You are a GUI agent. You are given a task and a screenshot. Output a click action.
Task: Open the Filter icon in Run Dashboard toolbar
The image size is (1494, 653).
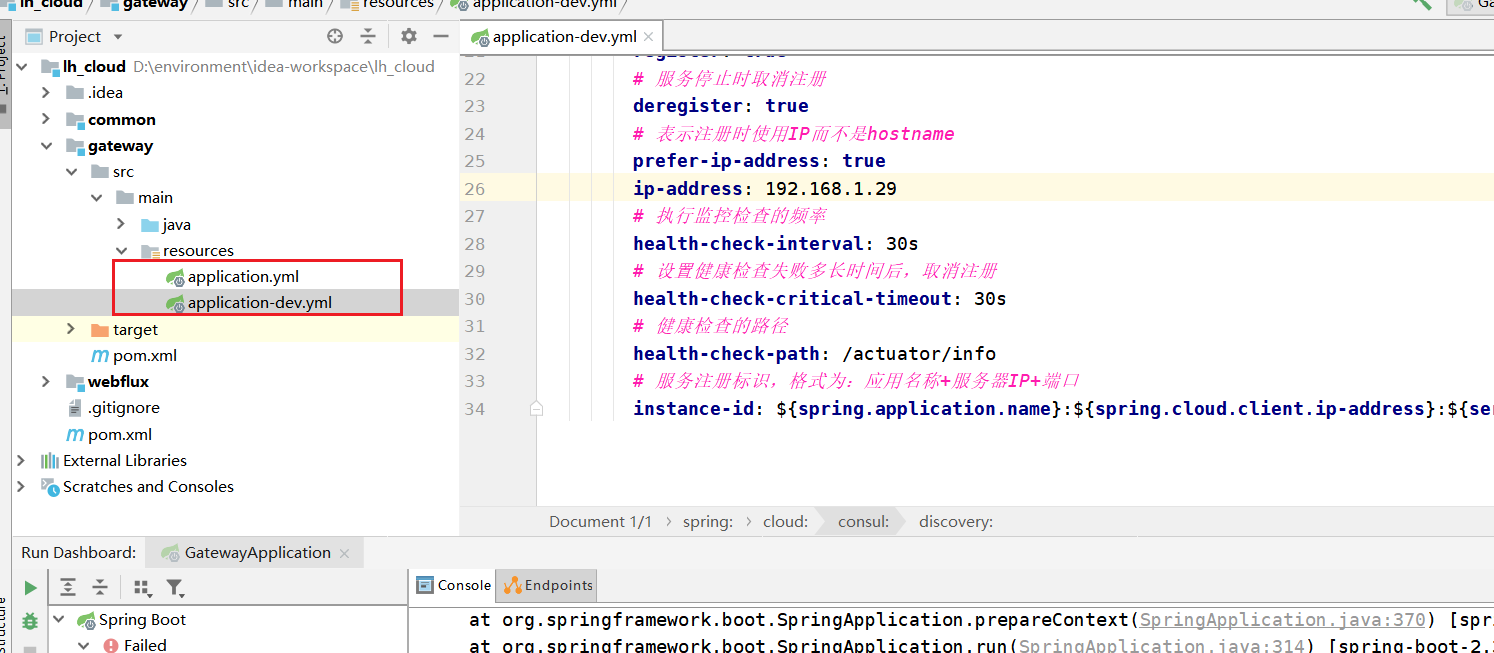[x=176, y=587]
